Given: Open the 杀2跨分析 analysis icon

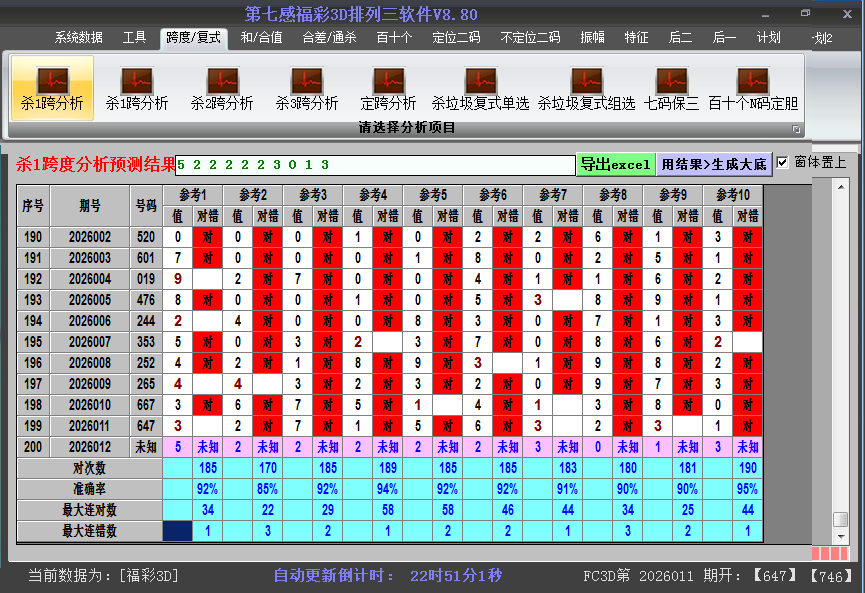Looking at the screenshot, I should (222, 80).
